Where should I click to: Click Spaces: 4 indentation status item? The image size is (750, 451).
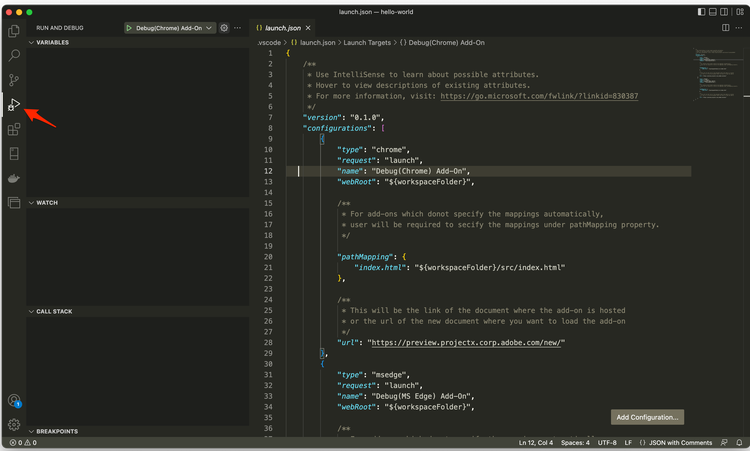tap(575, 443)
